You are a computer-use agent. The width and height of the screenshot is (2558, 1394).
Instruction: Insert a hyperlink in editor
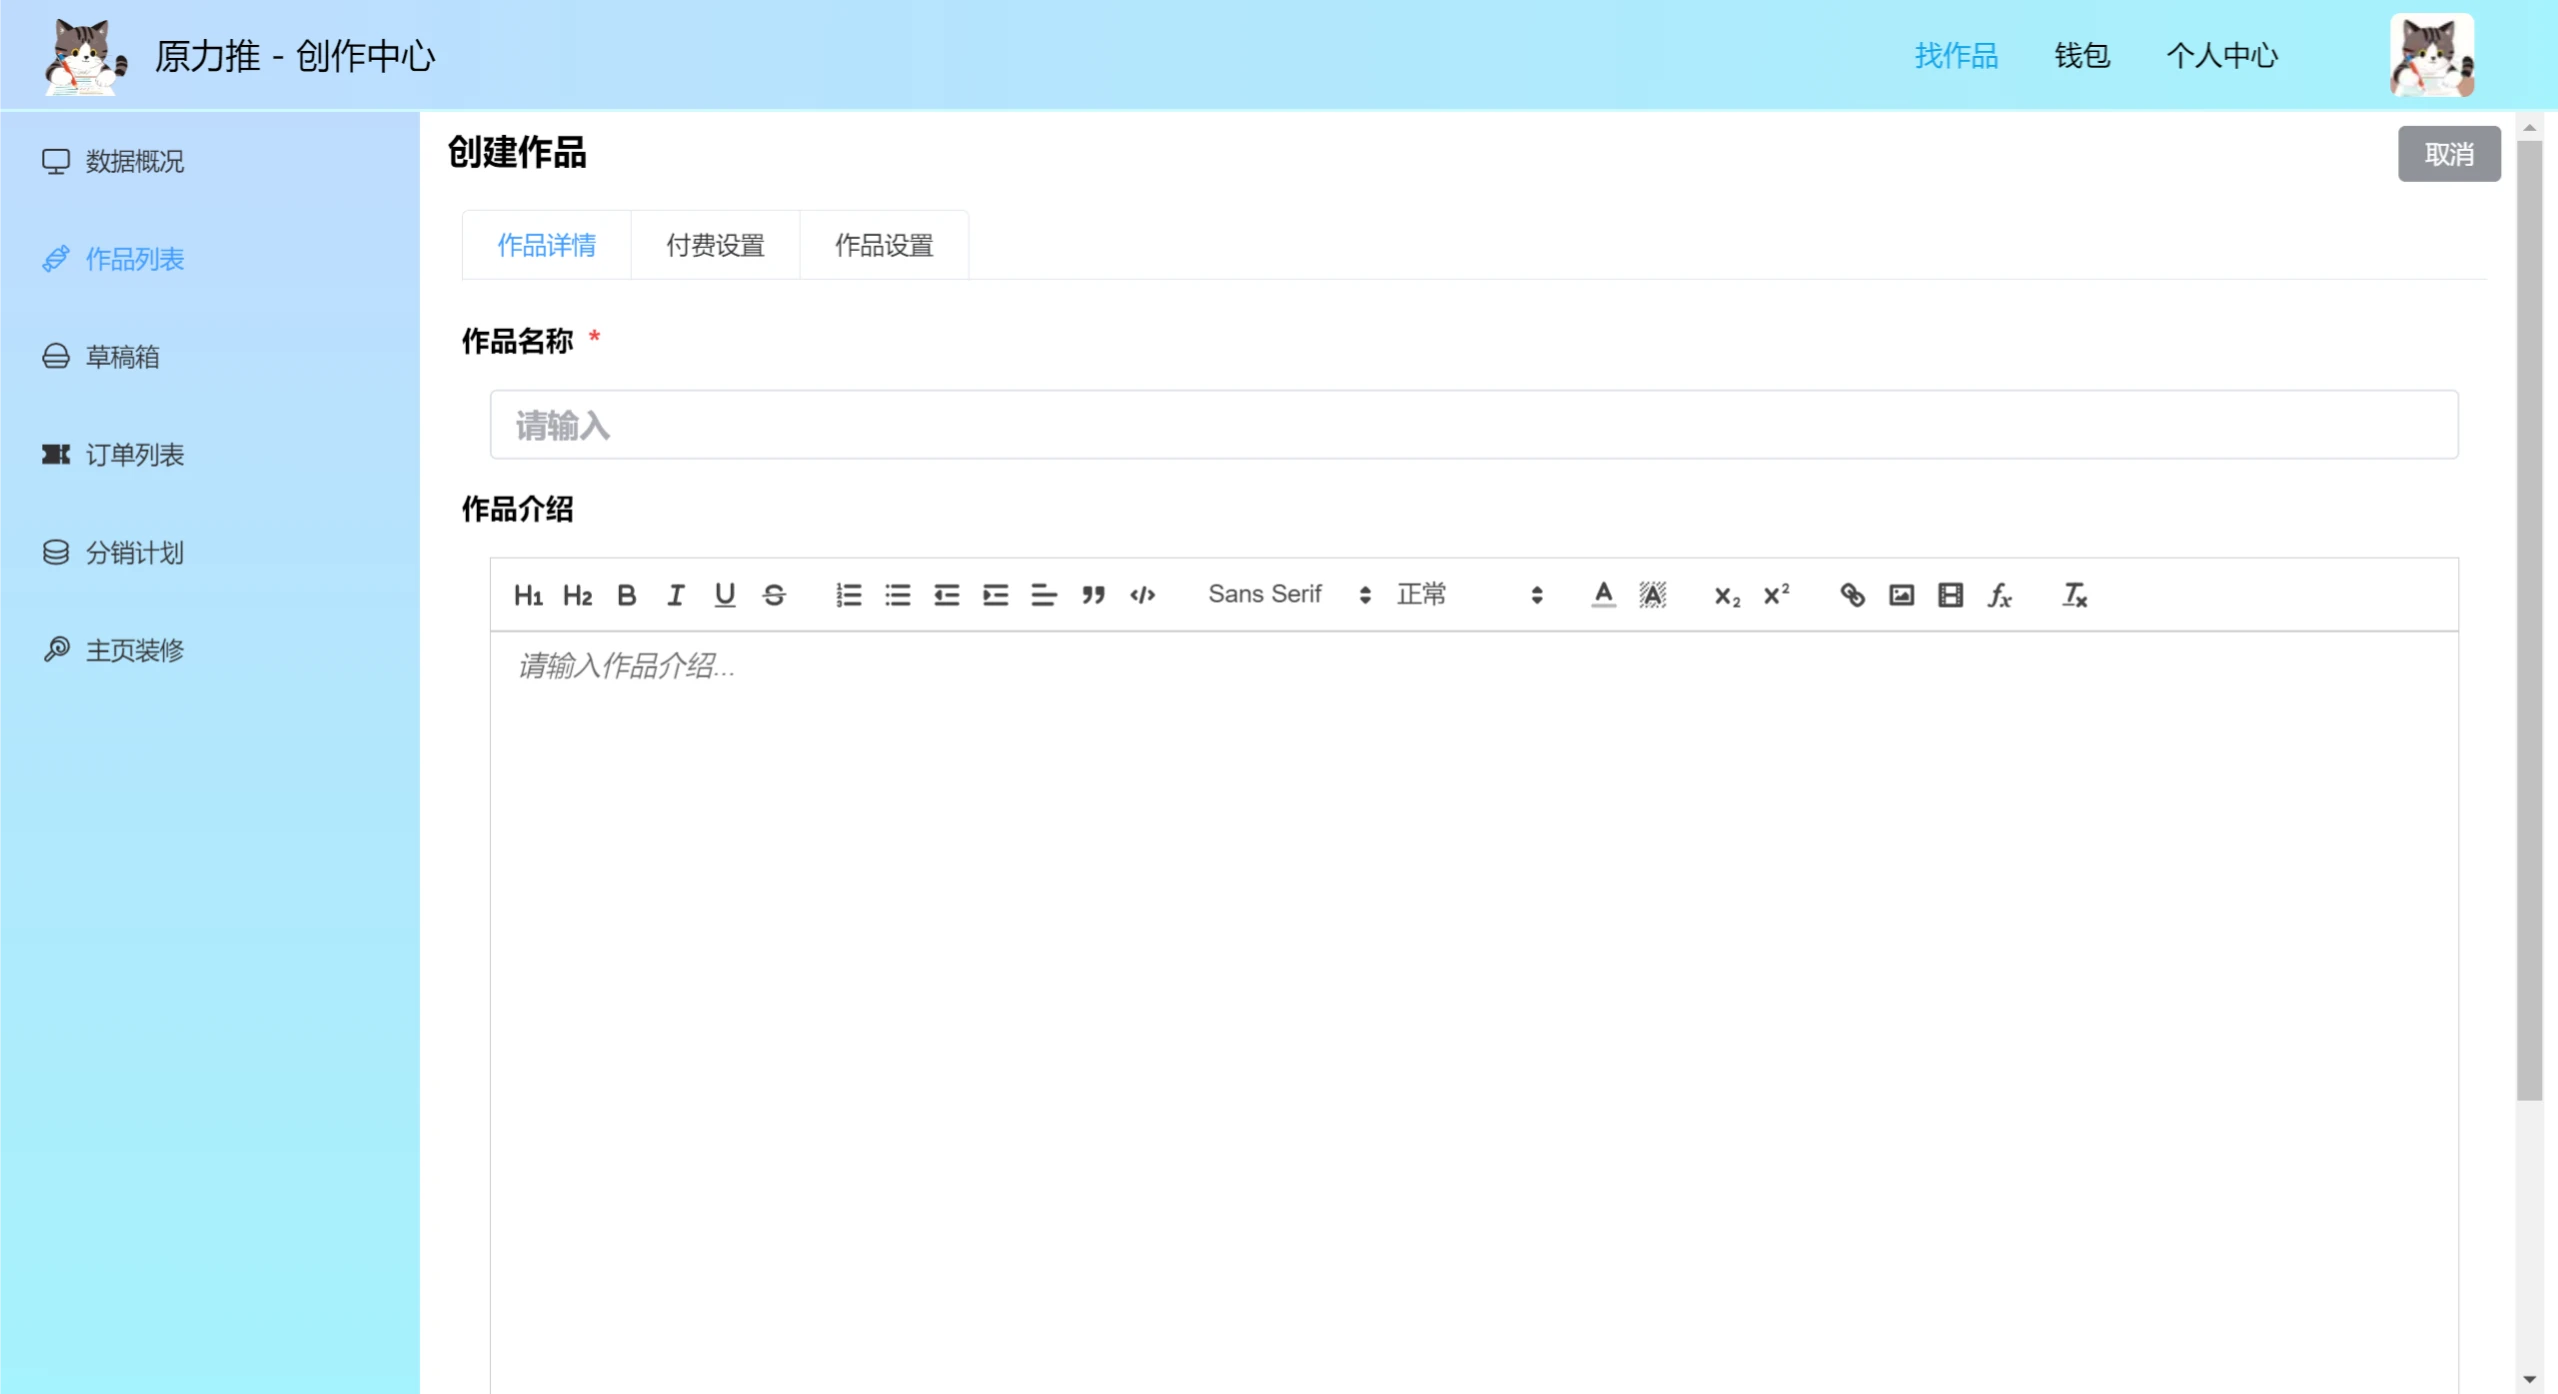coord(1852,595)
